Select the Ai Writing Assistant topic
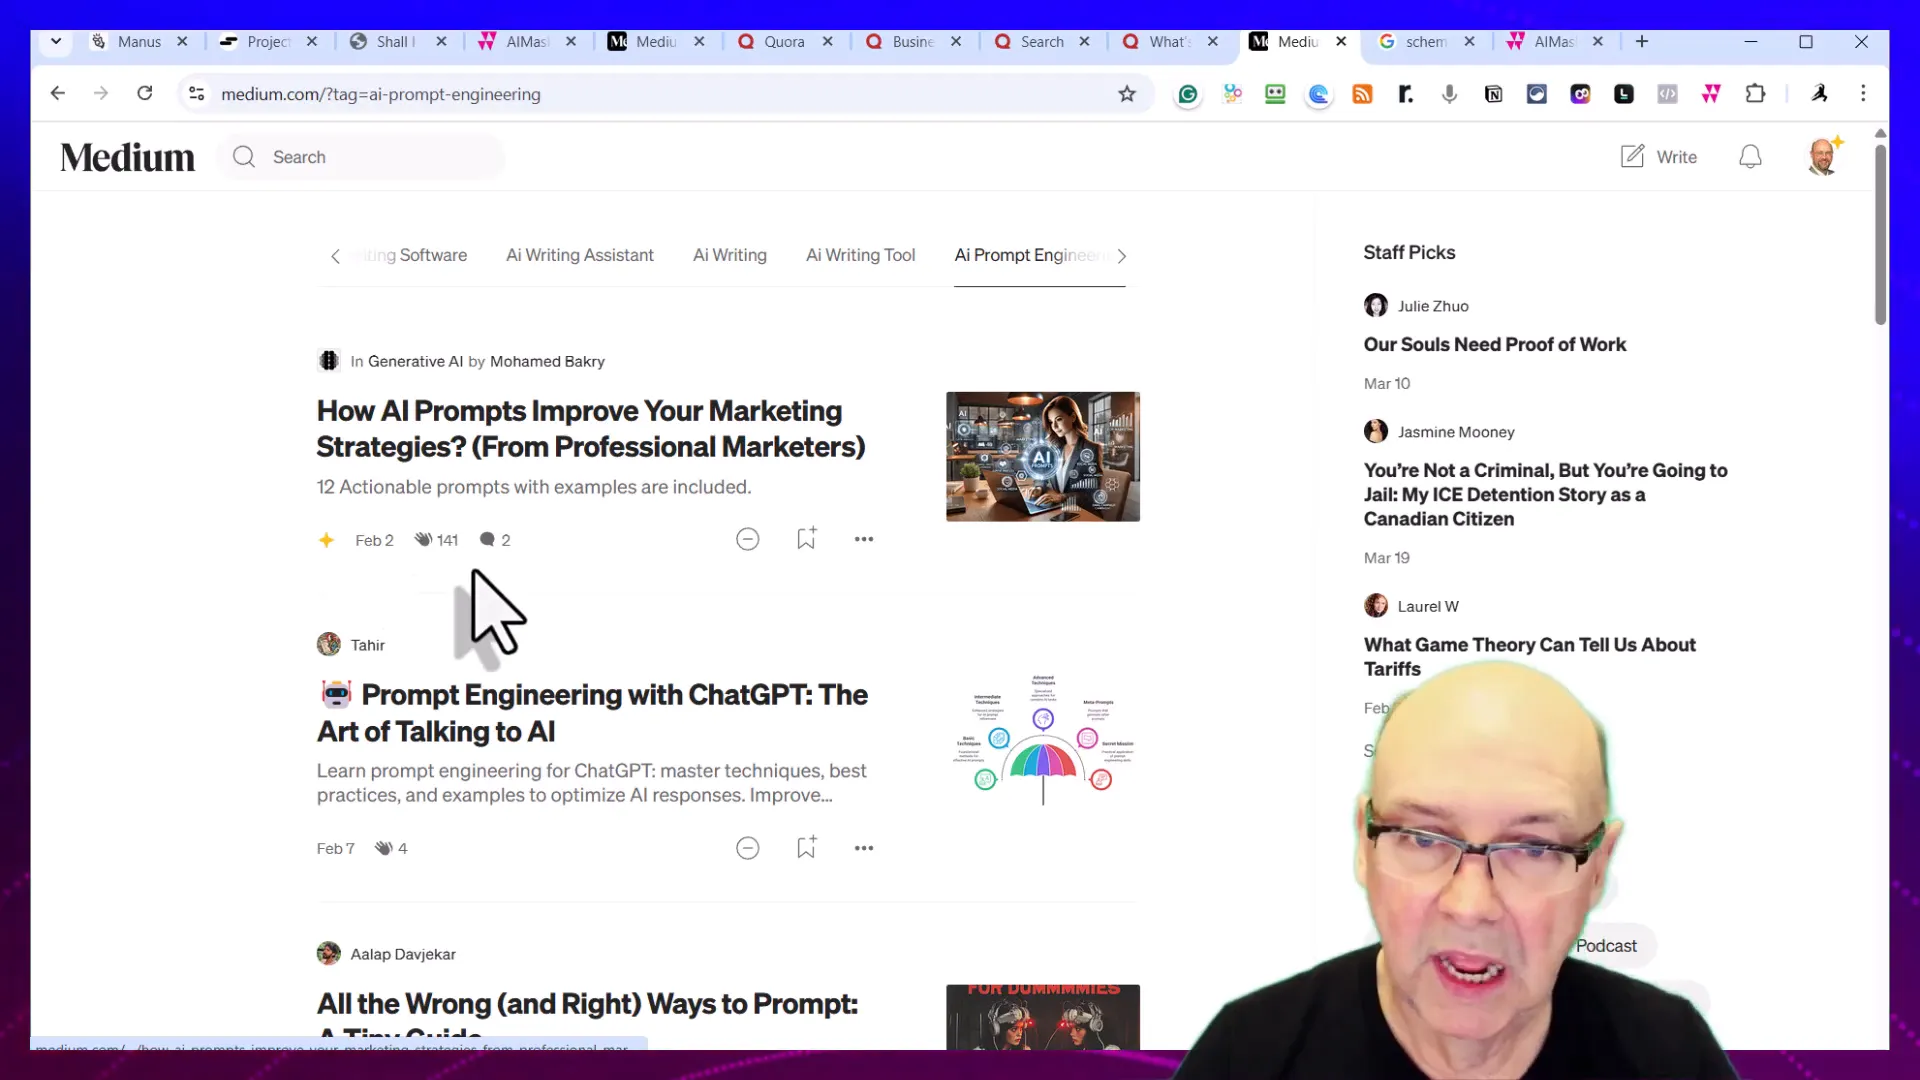 click(579, 255)
